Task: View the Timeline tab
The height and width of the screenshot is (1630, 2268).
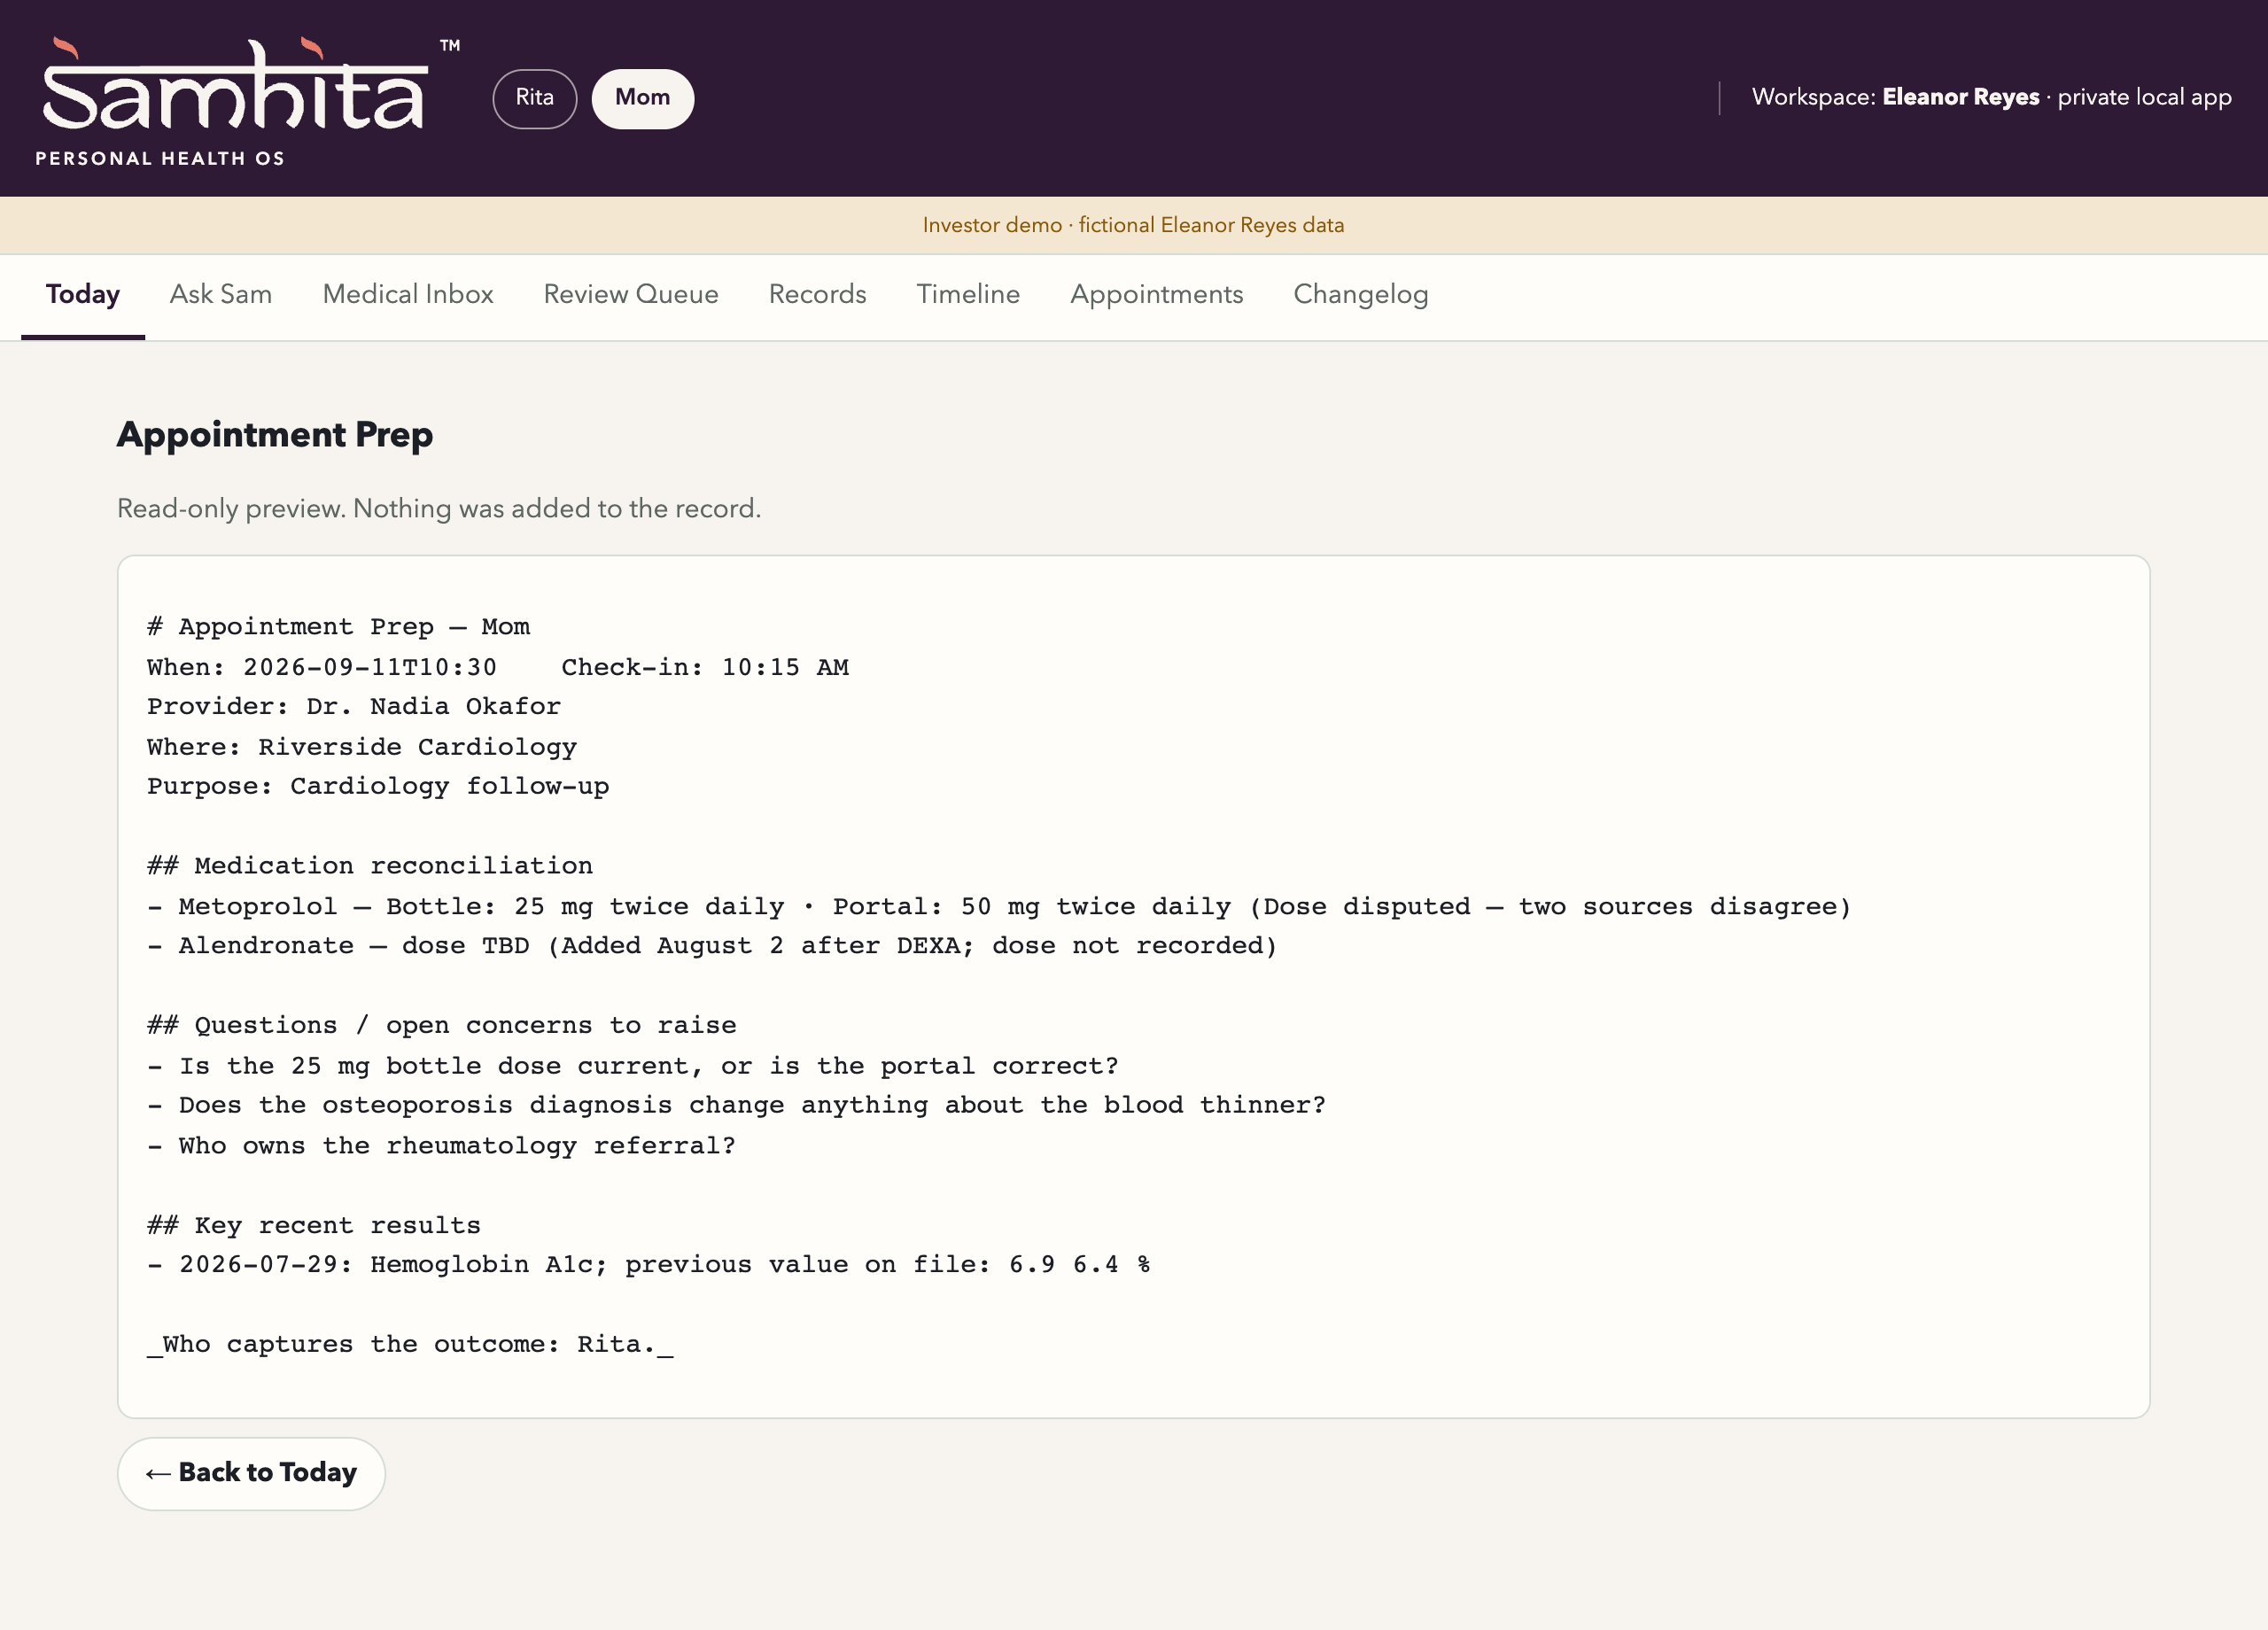Action: 968,295
